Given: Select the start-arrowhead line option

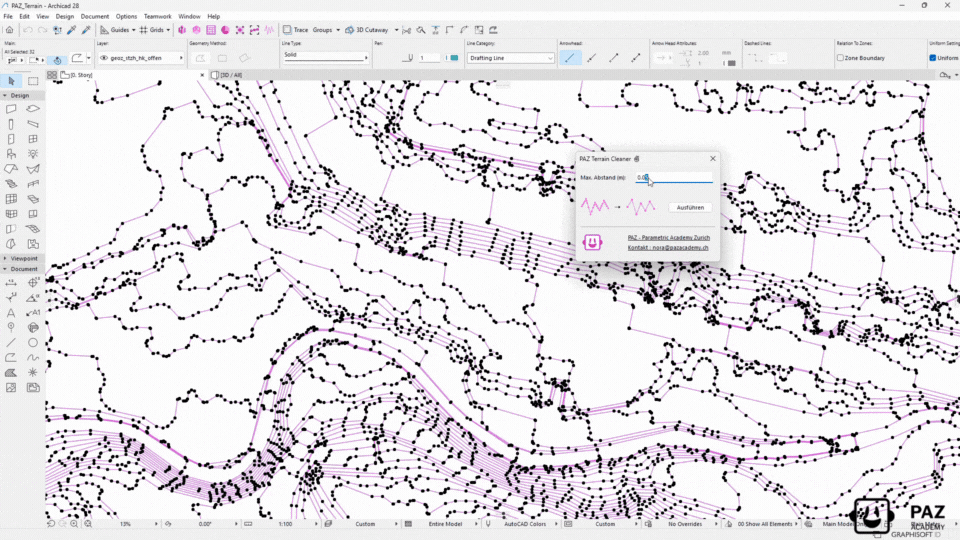Looking at the screenshot, I should tap(591, 58).
